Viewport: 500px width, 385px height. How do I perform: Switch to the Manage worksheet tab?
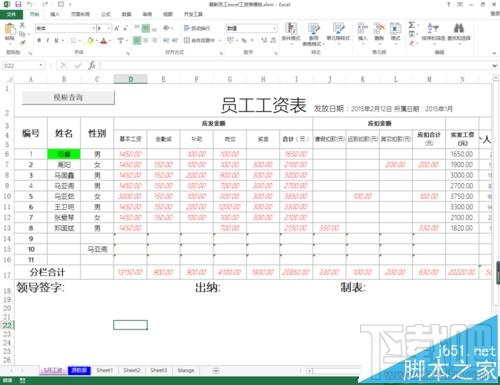186,370
